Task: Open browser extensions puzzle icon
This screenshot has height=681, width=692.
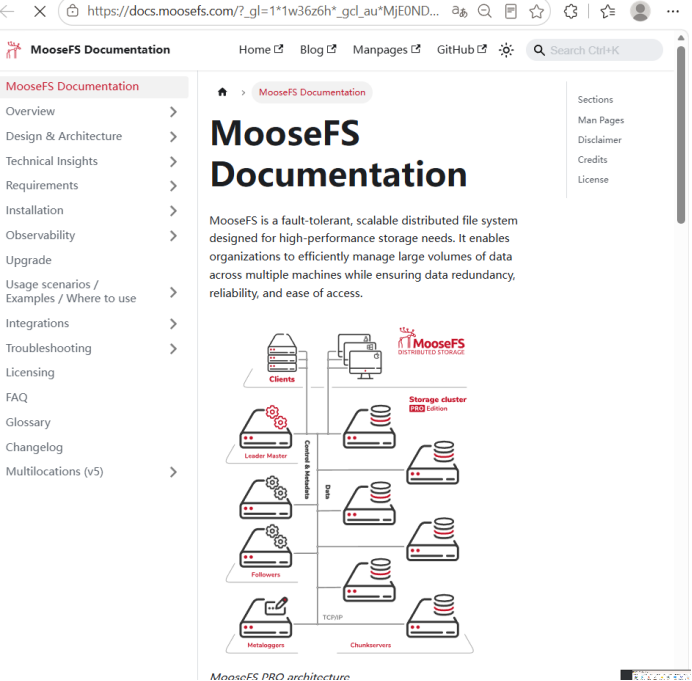Action: pos(570,11)
